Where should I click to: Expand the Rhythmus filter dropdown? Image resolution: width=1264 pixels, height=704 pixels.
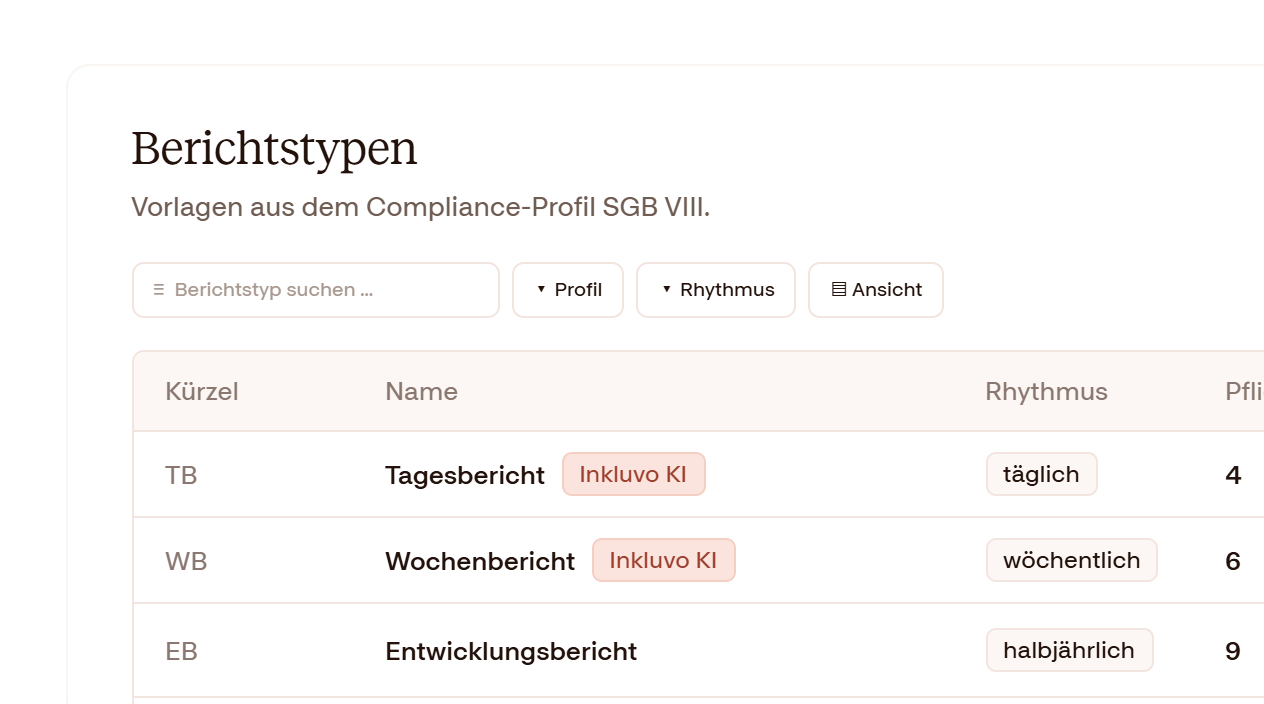tap(716, 290)
